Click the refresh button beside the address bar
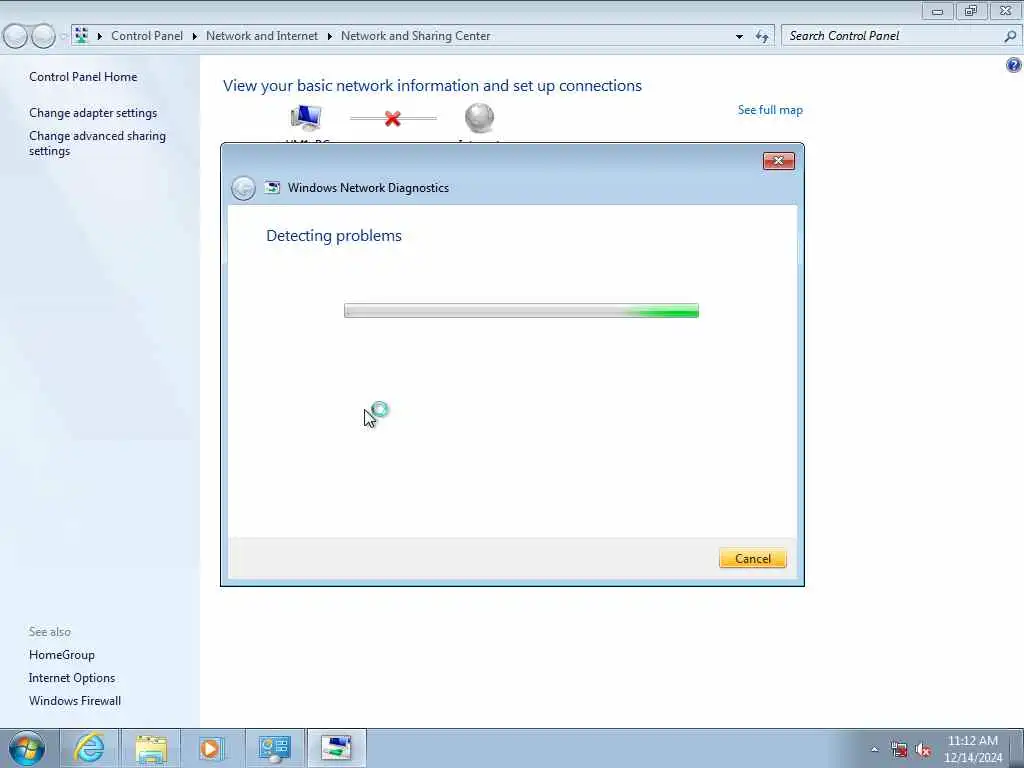The height and width of the screenshot is (768, 1024). pyautogui.click(x=761, y=36)
